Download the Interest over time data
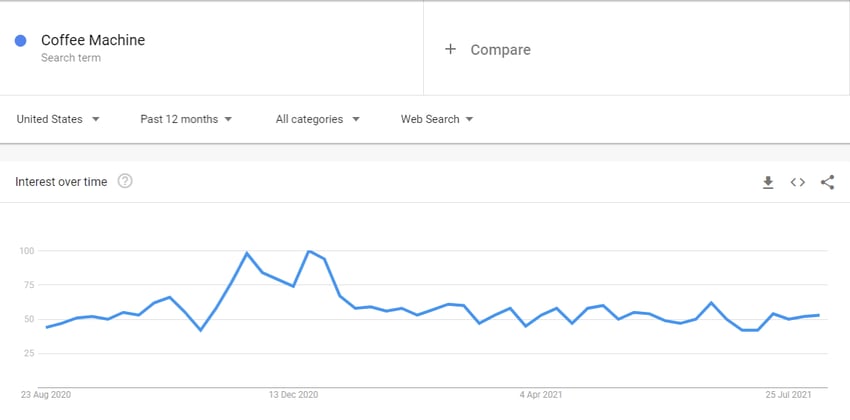This screenshot has height=420, width=850. click(x=768, y=183)
